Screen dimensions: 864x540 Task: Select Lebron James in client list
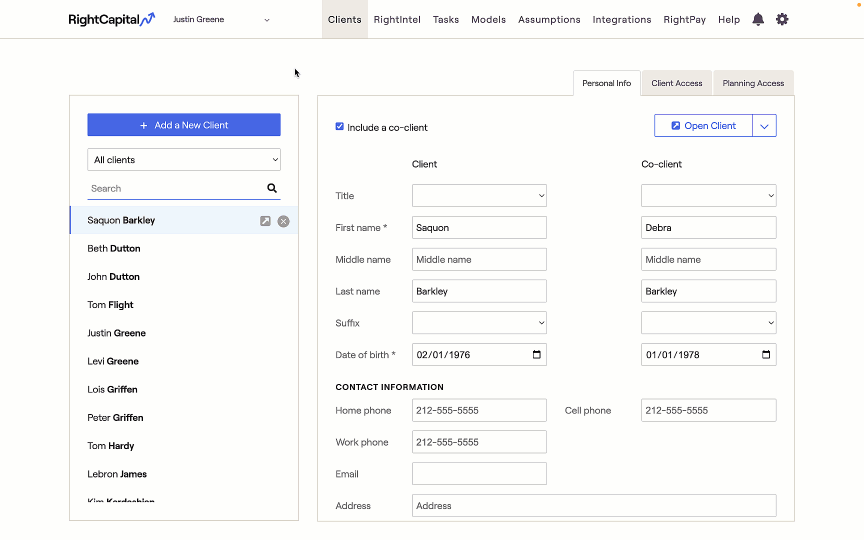click(117, 474)
